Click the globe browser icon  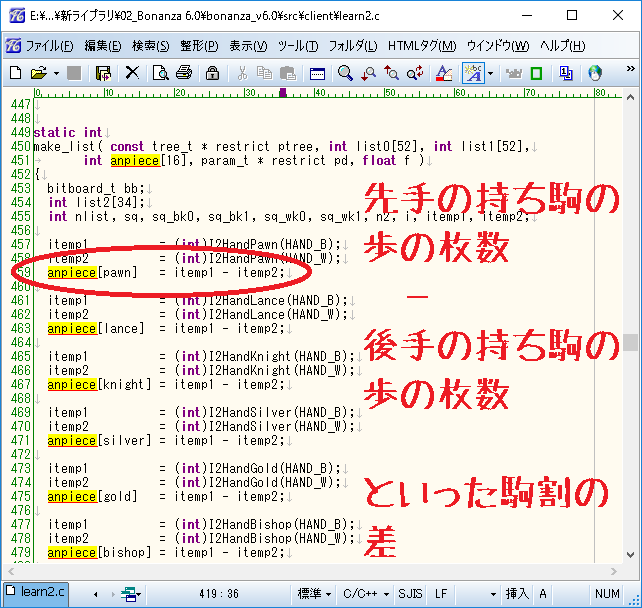coord(595,73)
